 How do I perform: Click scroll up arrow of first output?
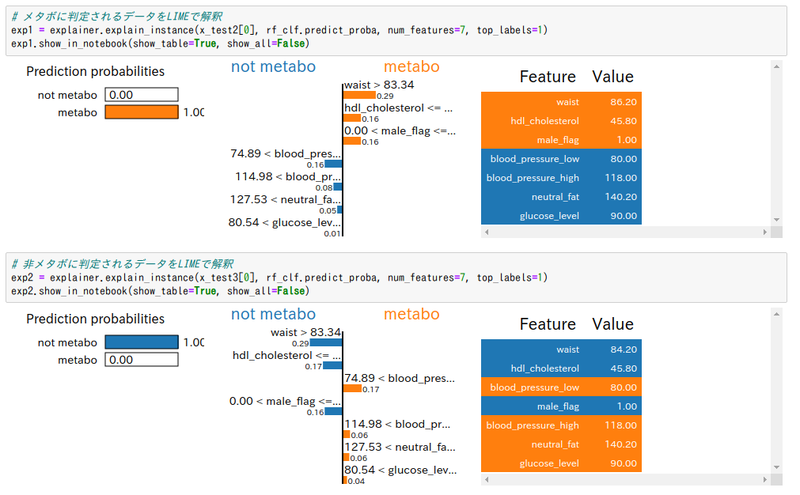click(x=776, y=67)
